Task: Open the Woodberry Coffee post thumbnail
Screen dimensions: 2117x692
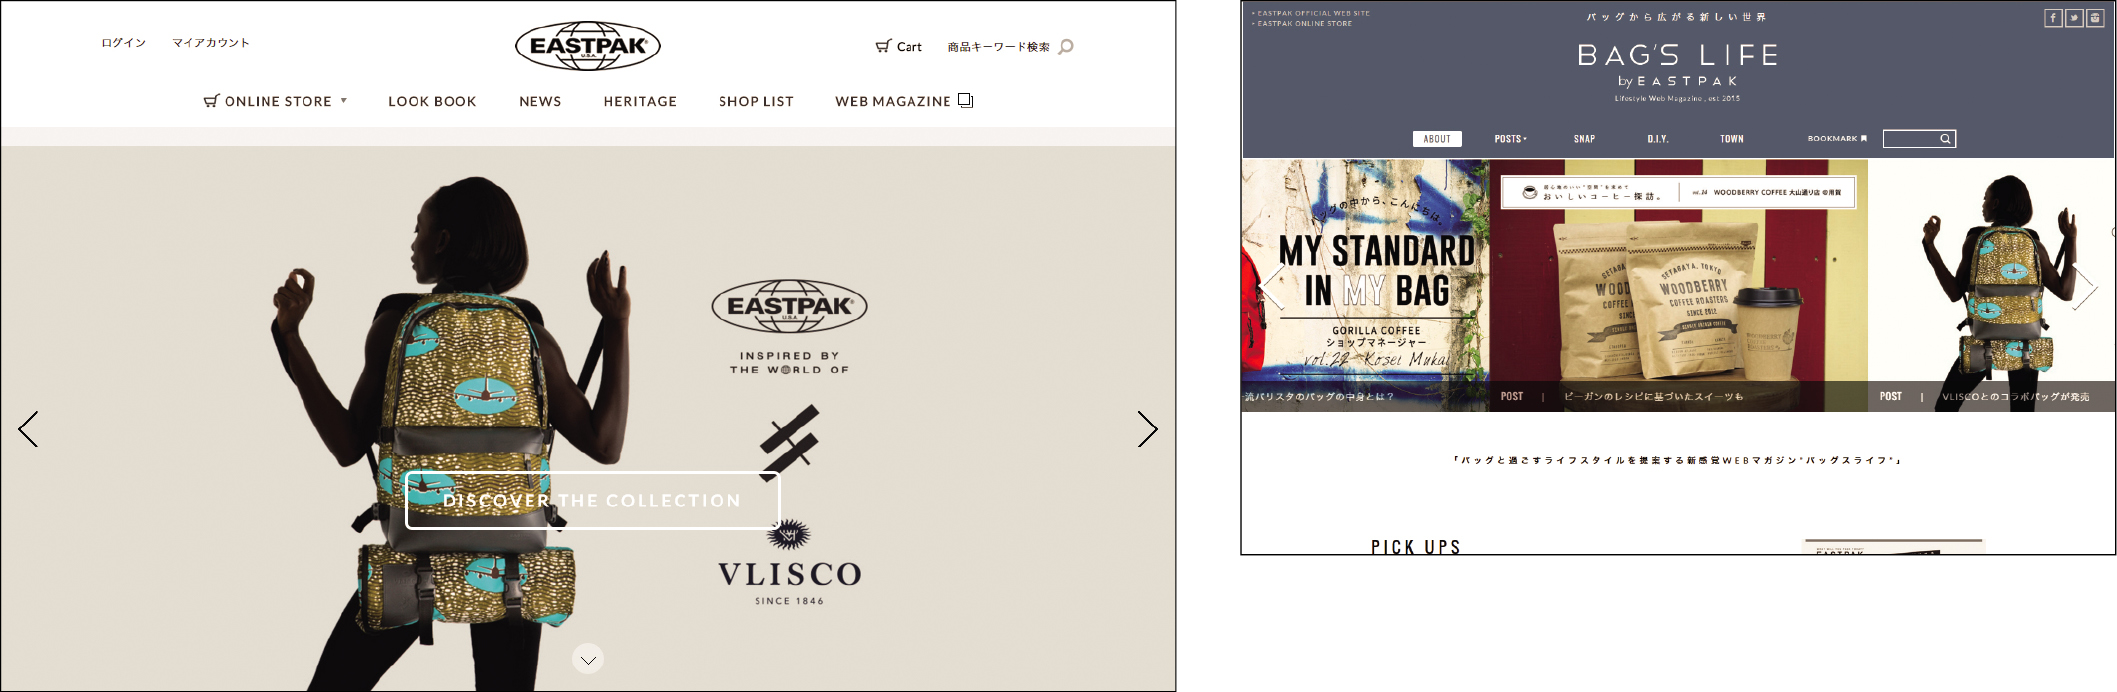Action: pos(1678,285)
